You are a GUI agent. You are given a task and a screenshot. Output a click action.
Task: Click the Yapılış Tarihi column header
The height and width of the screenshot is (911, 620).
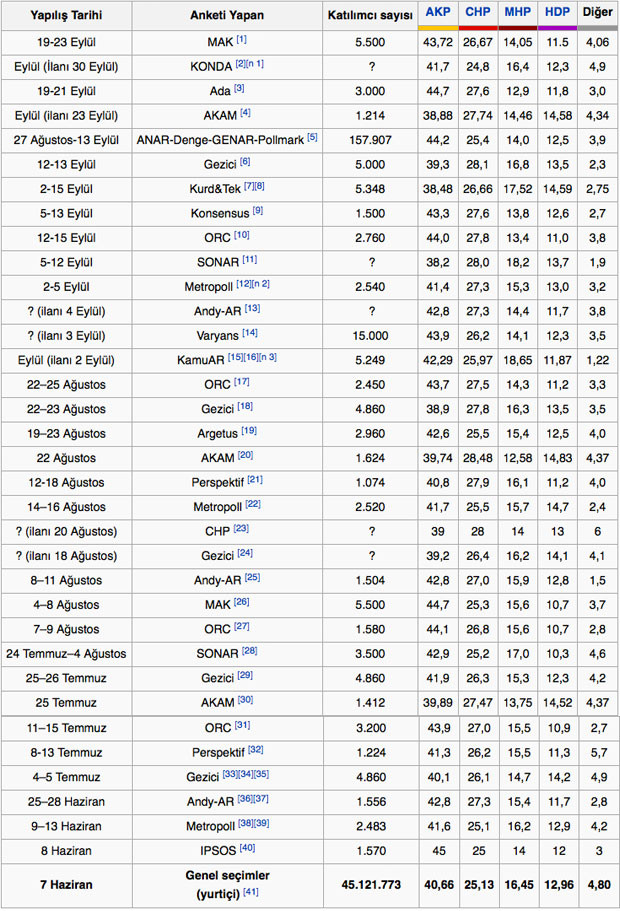(x=65, y=15)
